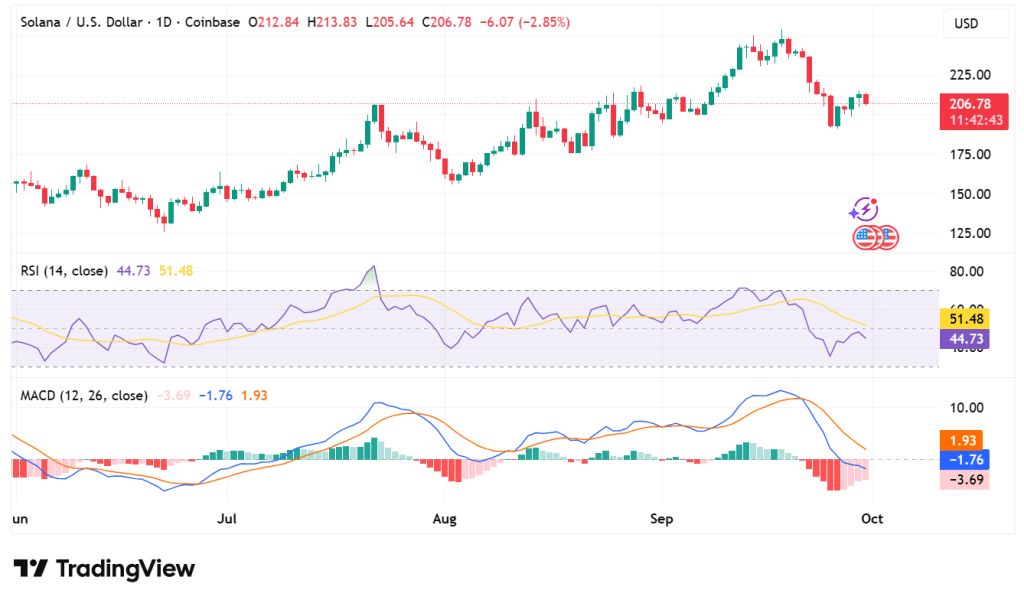Click the leftmost US flag event icon
The width and height of the screenshot is (1024, 603).
tap(864, 238)
